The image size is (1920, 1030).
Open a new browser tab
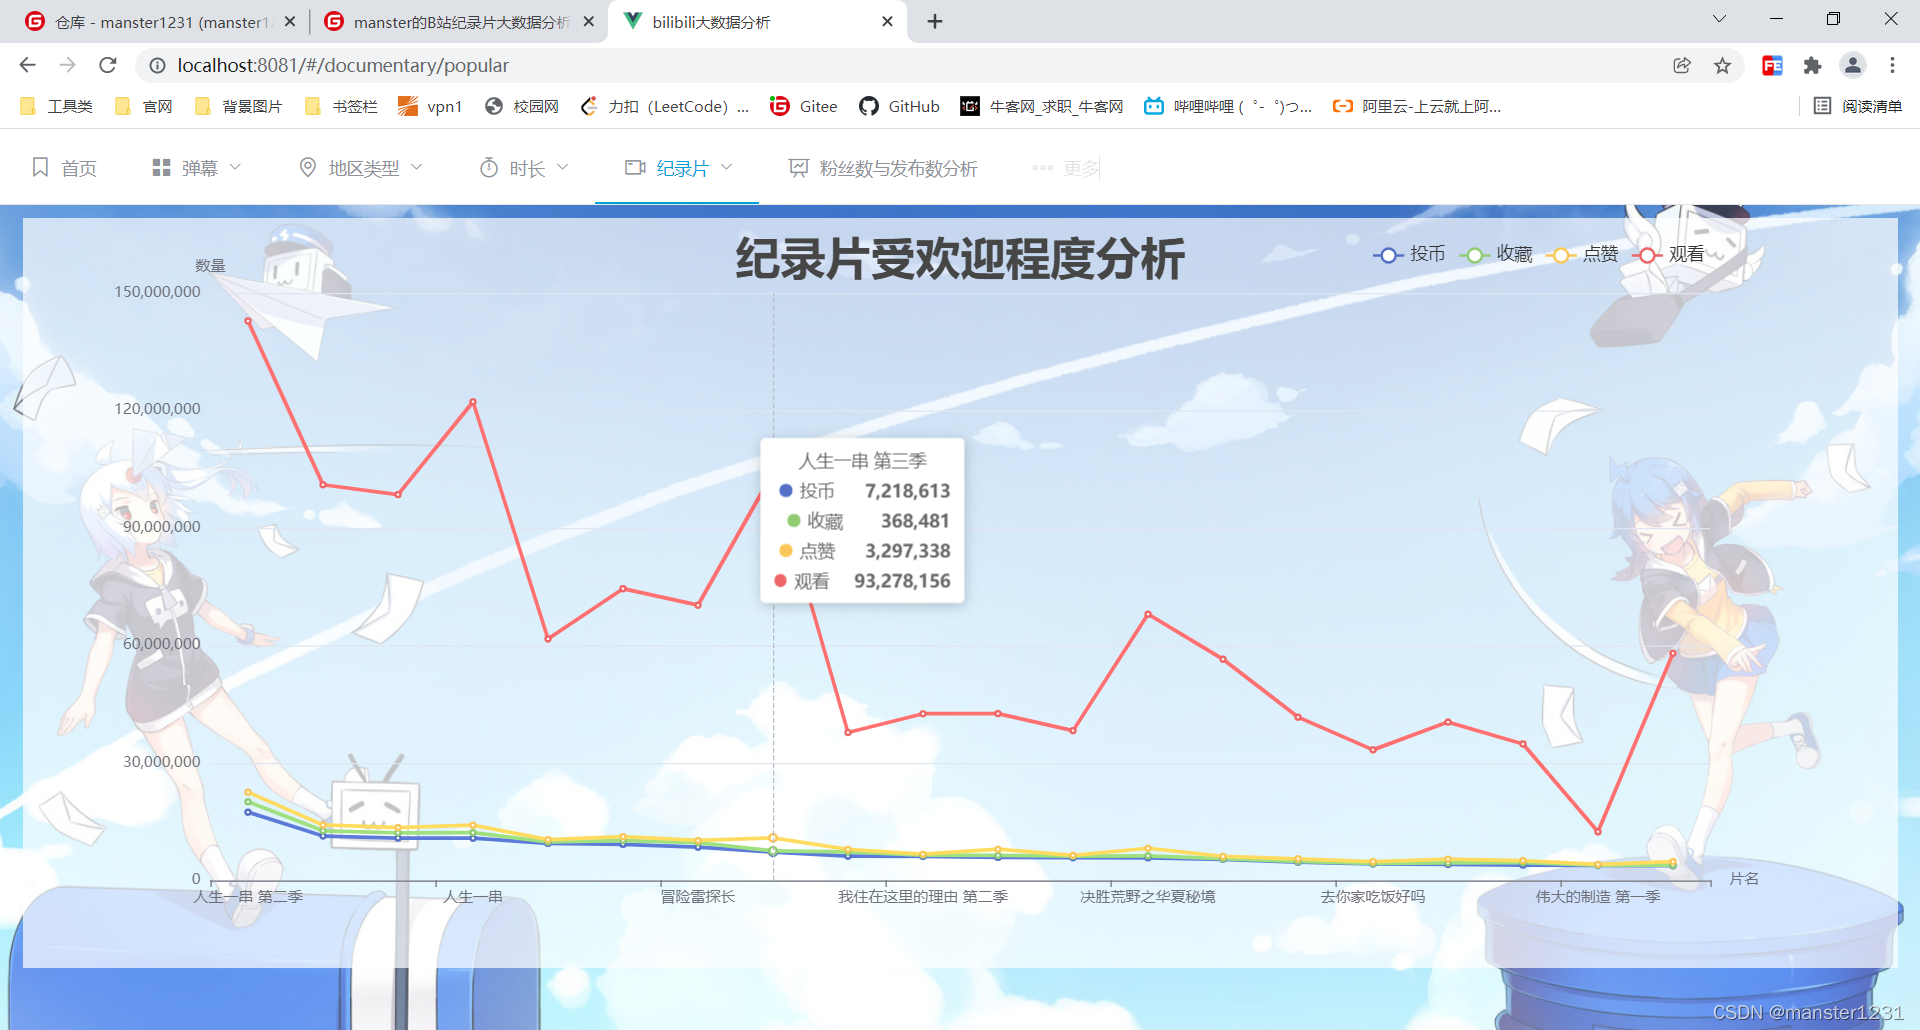(x=935, y=21)
